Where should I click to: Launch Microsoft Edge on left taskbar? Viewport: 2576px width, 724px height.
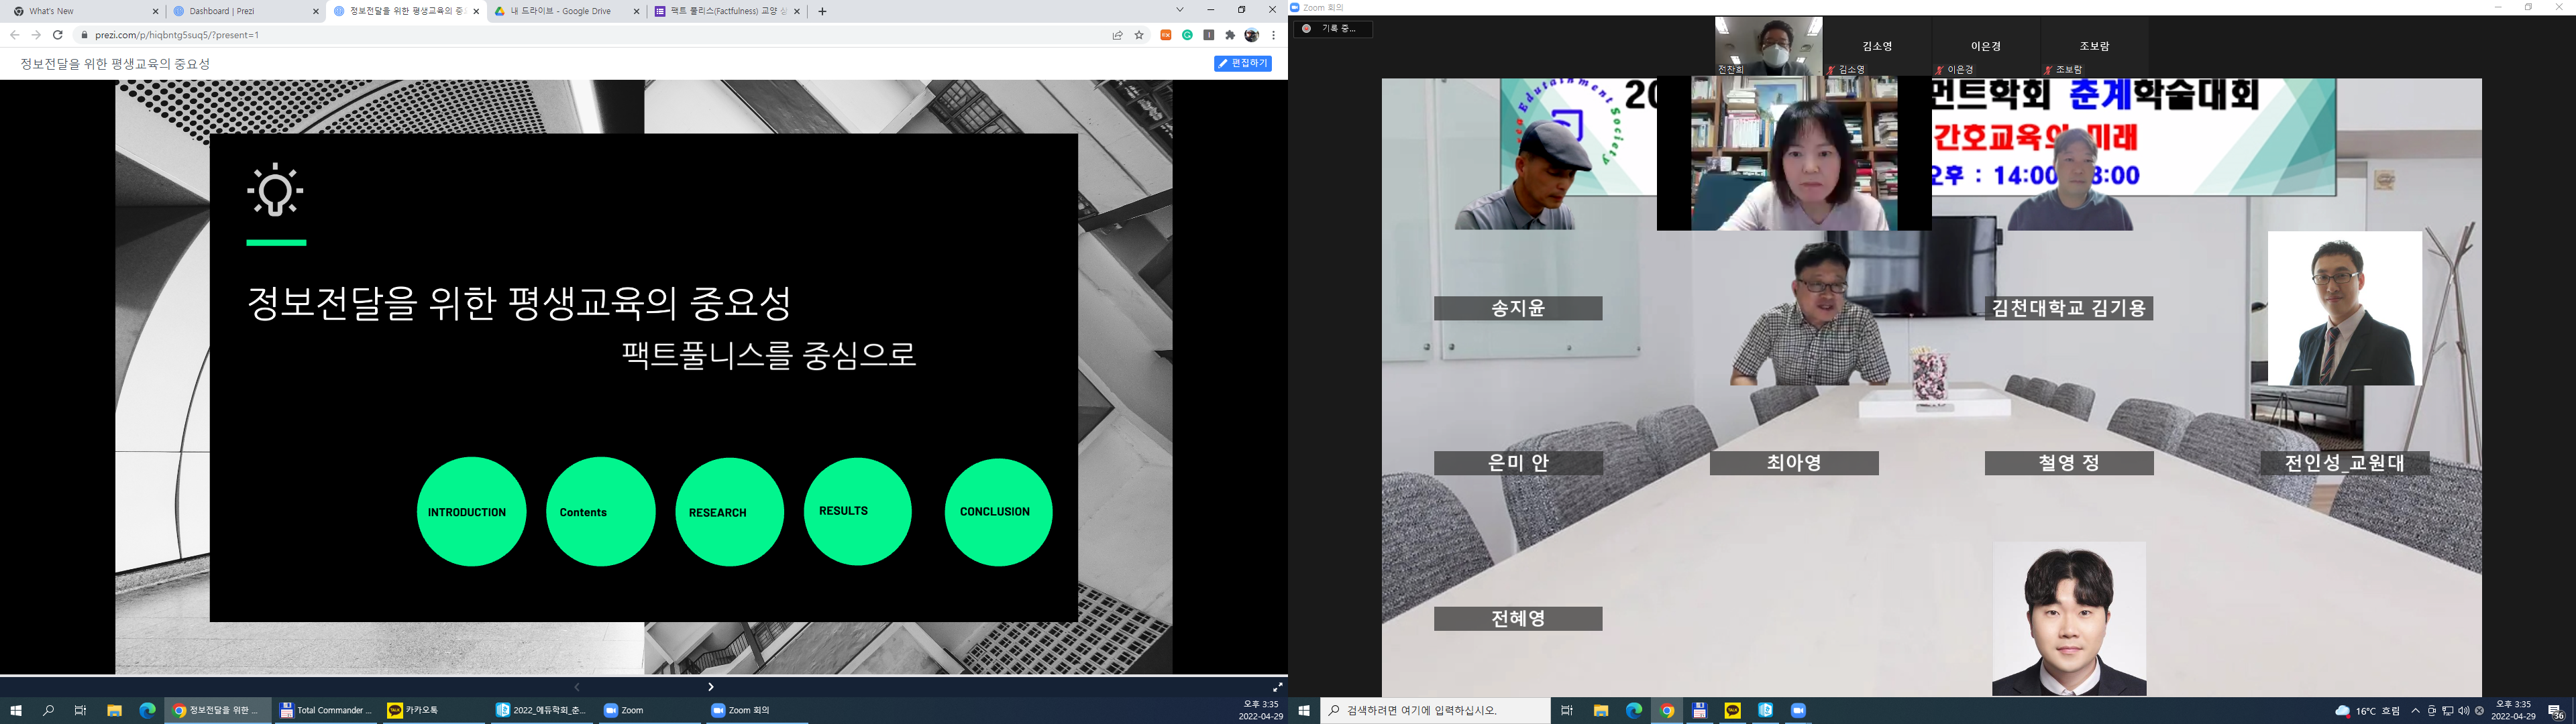click(x=147, y=711)
